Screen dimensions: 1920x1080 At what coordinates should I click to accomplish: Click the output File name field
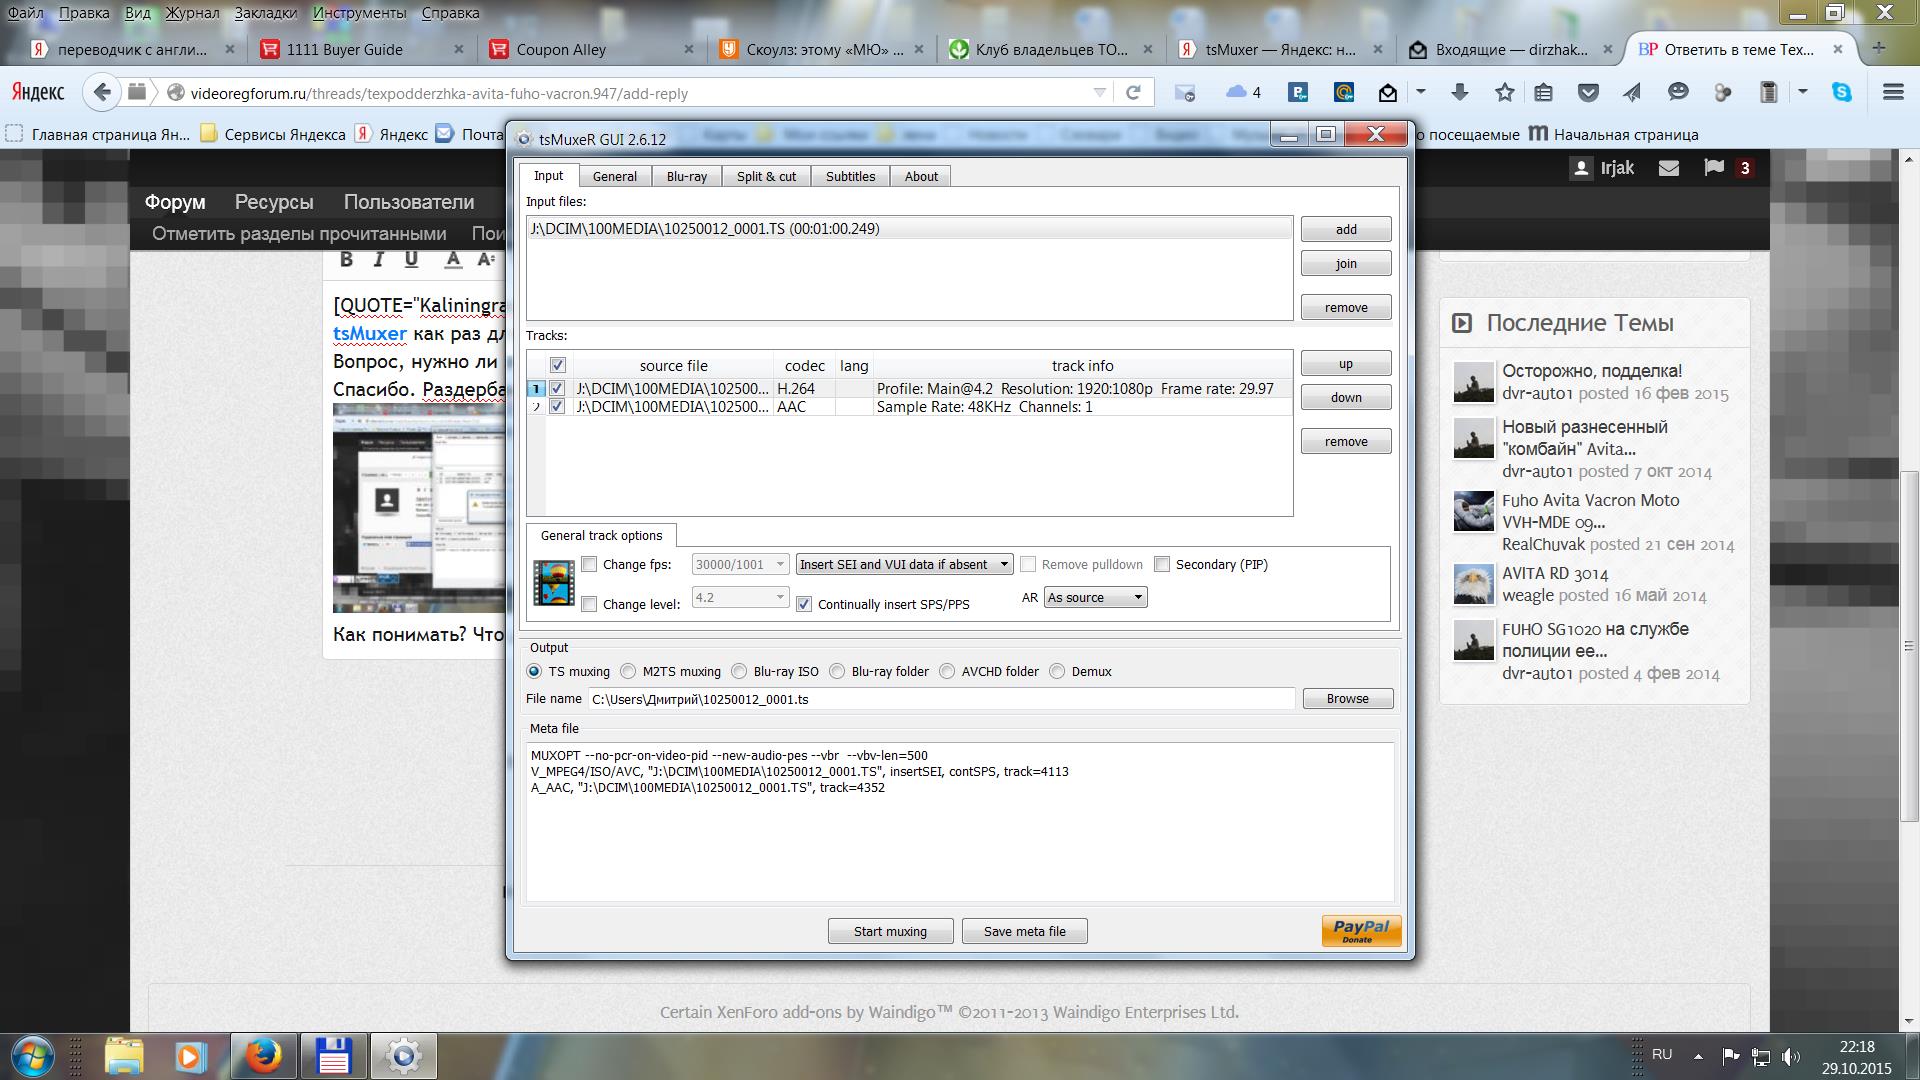[940, 699]
